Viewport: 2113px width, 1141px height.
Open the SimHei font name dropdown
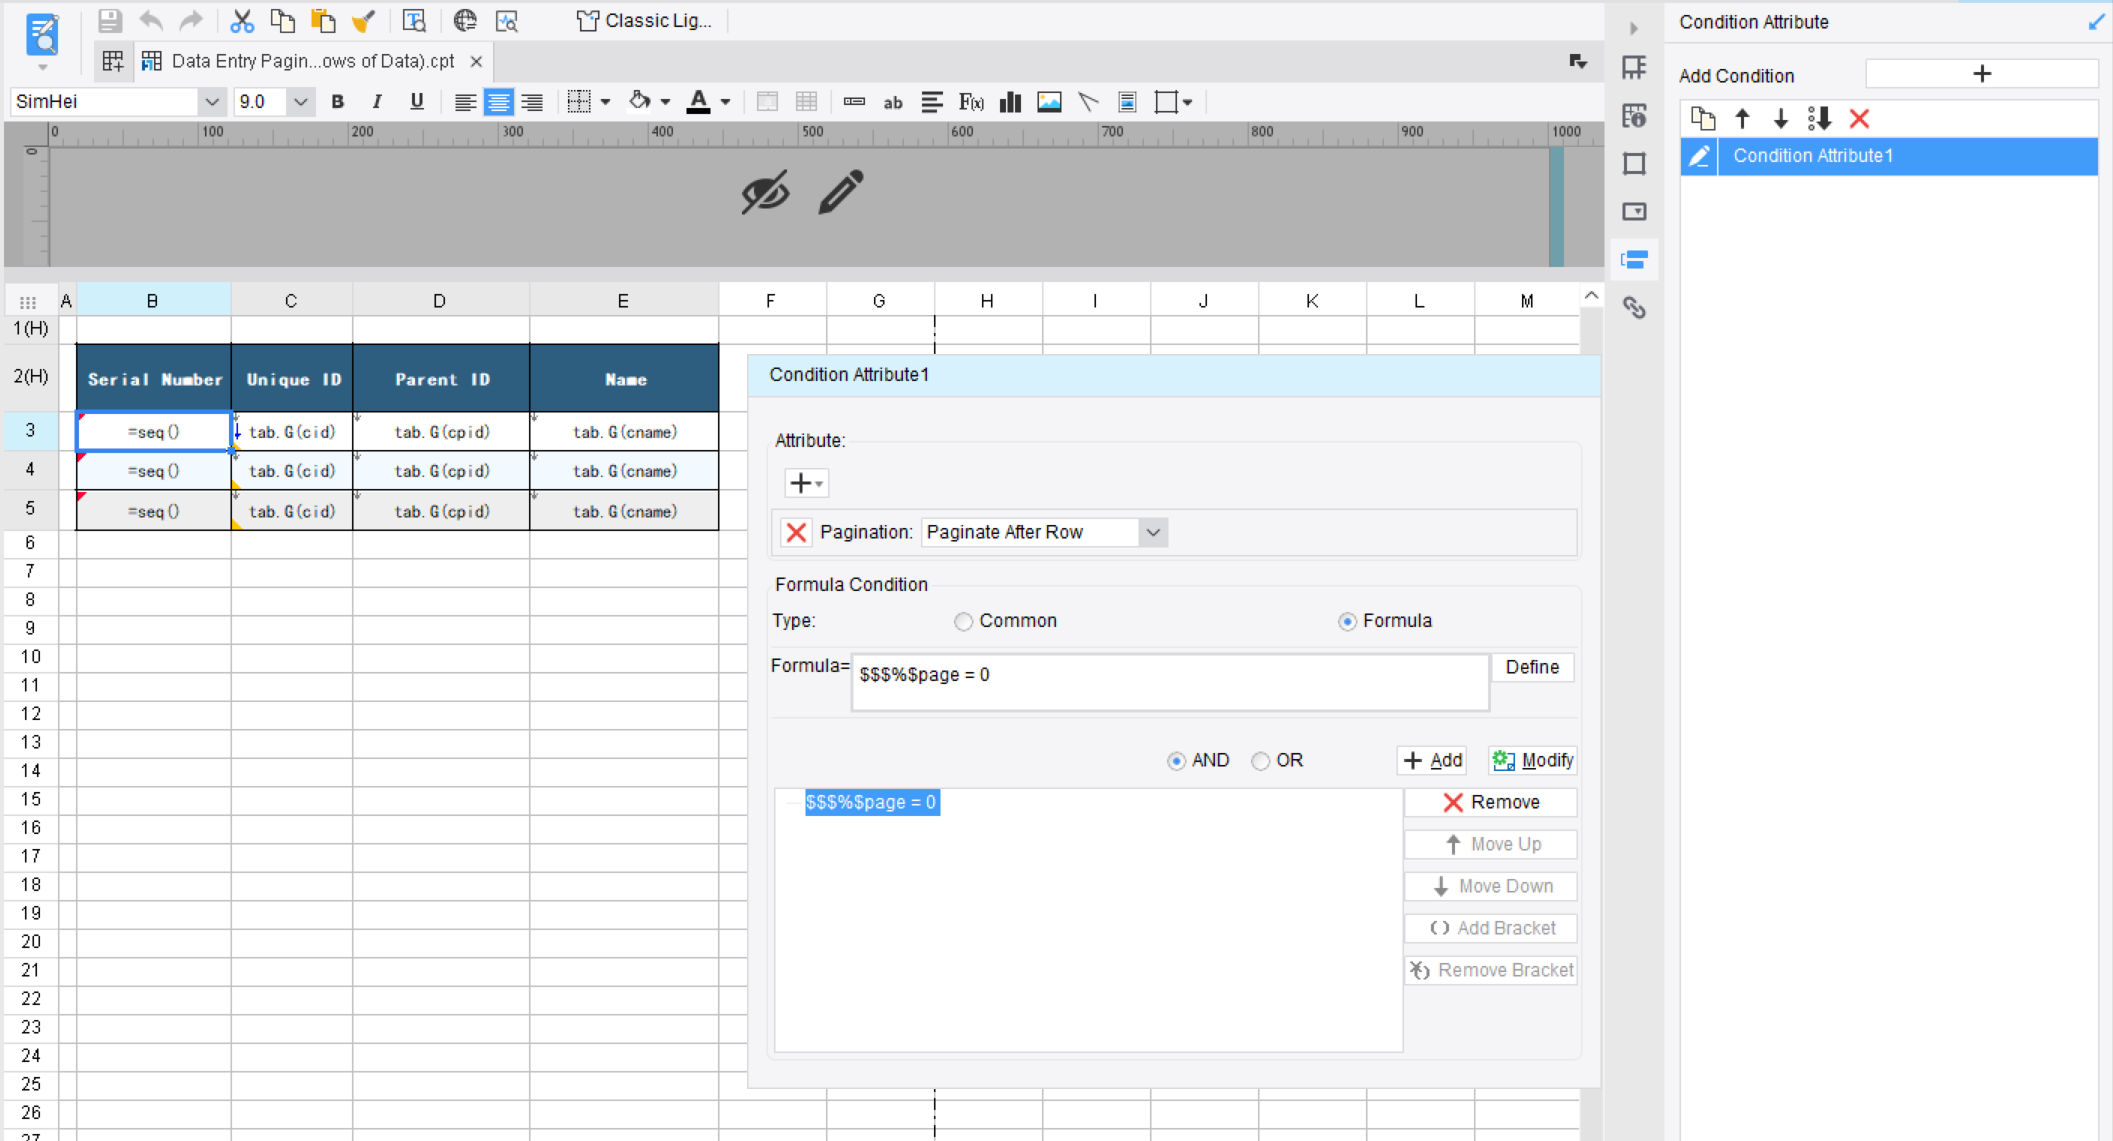pos(211,102)
